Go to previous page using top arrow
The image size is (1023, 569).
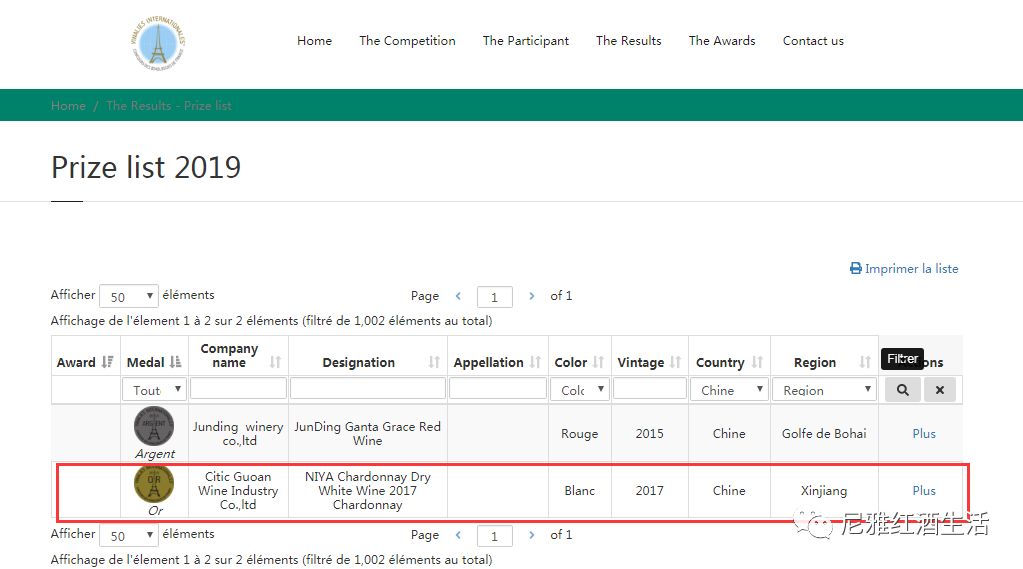(x=458, y=296)
